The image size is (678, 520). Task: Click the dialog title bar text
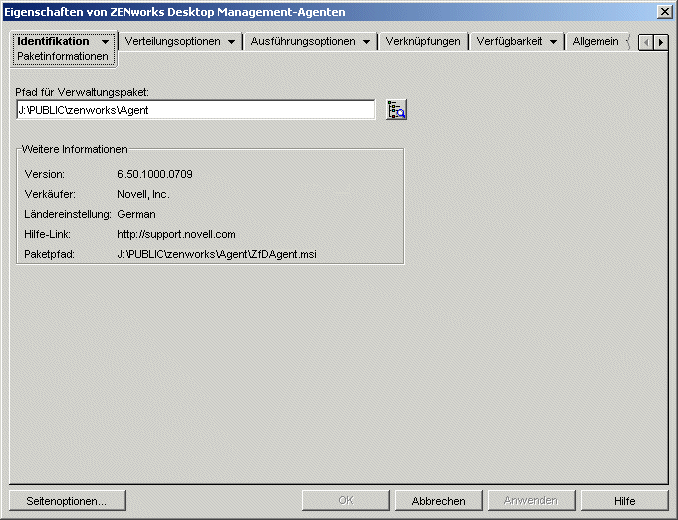coord(175,12)
